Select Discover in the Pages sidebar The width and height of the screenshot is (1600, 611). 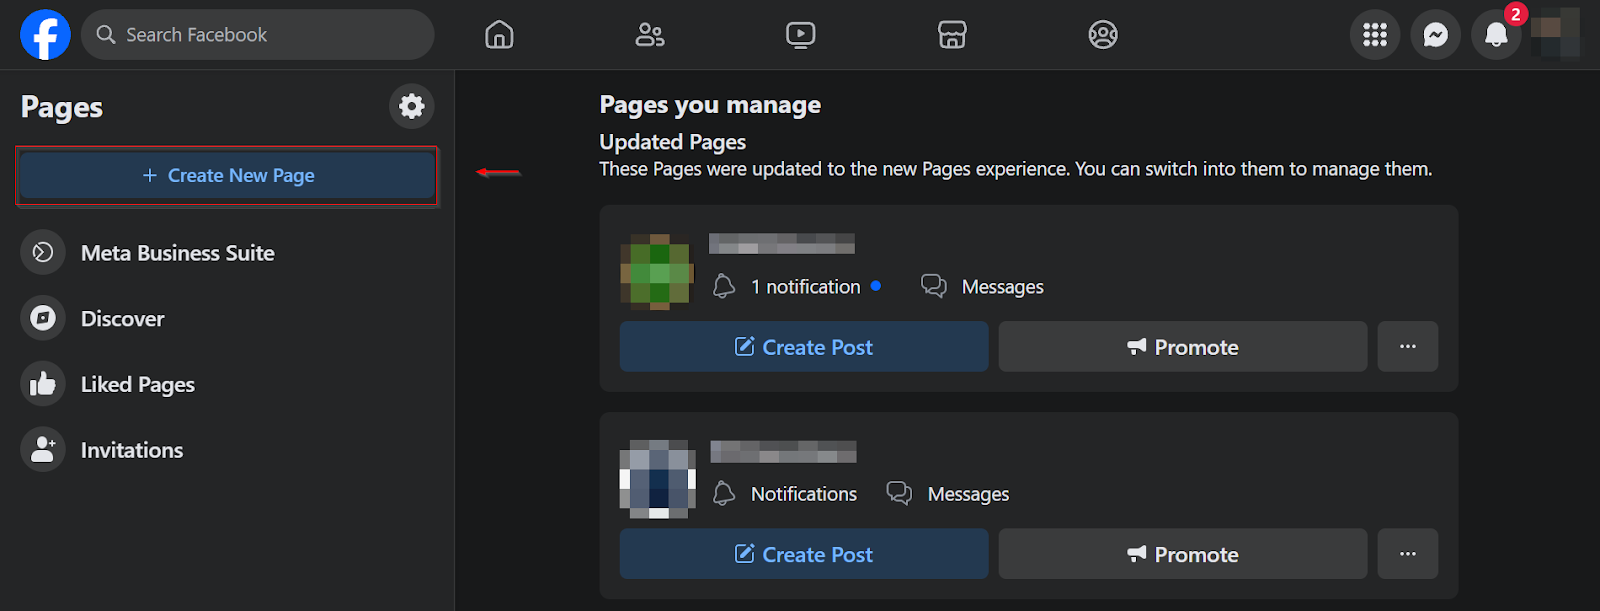228,319
